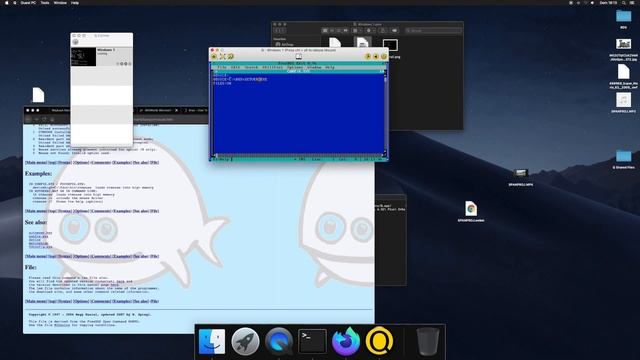Screen dimensions: 640x360
Task: Select the dark png thumbnail in Finder
Action: pyautogui.click(x=390, y=45)
